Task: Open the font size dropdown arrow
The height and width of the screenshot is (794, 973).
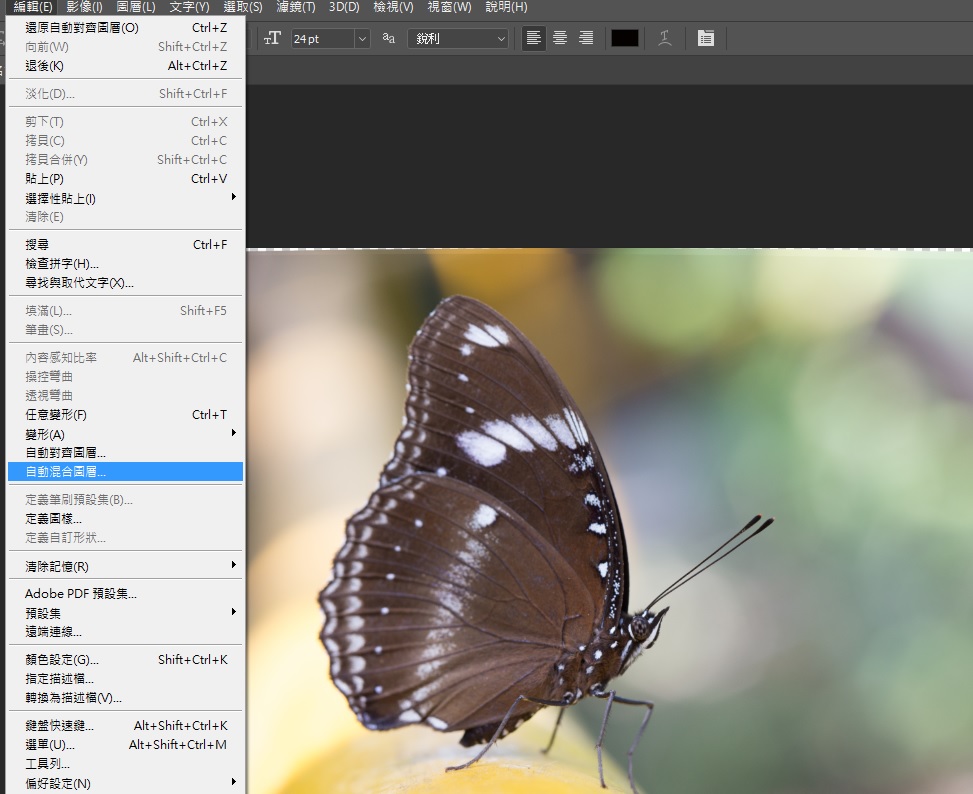Action: coord(362,38)
